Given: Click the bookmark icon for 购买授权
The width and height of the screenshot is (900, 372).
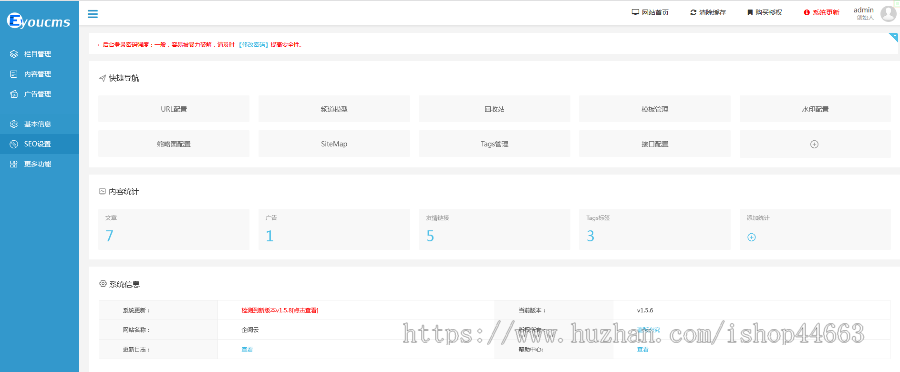Looking at the screenshot, I should [750, 12].
